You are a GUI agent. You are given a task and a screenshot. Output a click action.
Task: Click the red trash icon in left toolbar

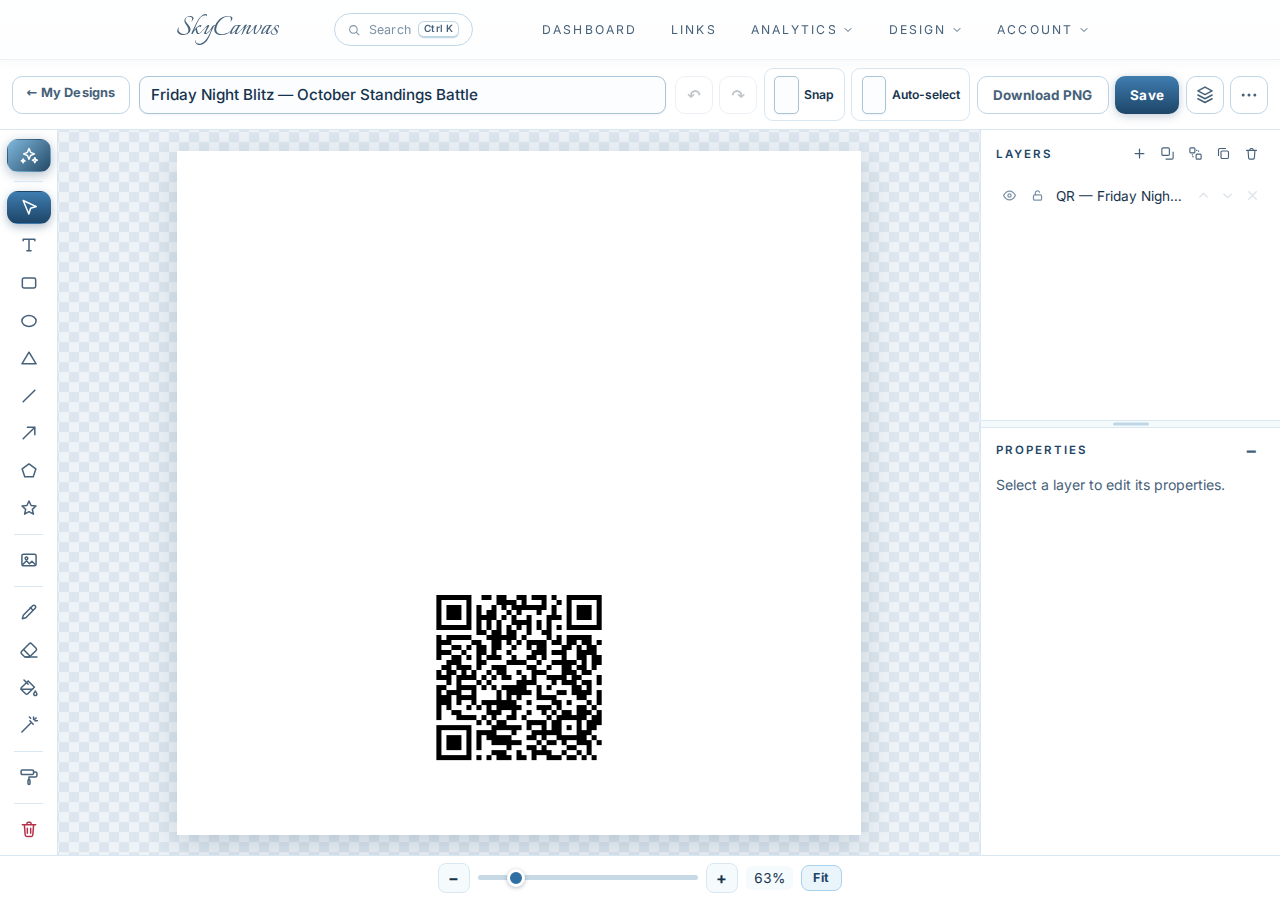point(29,829)
